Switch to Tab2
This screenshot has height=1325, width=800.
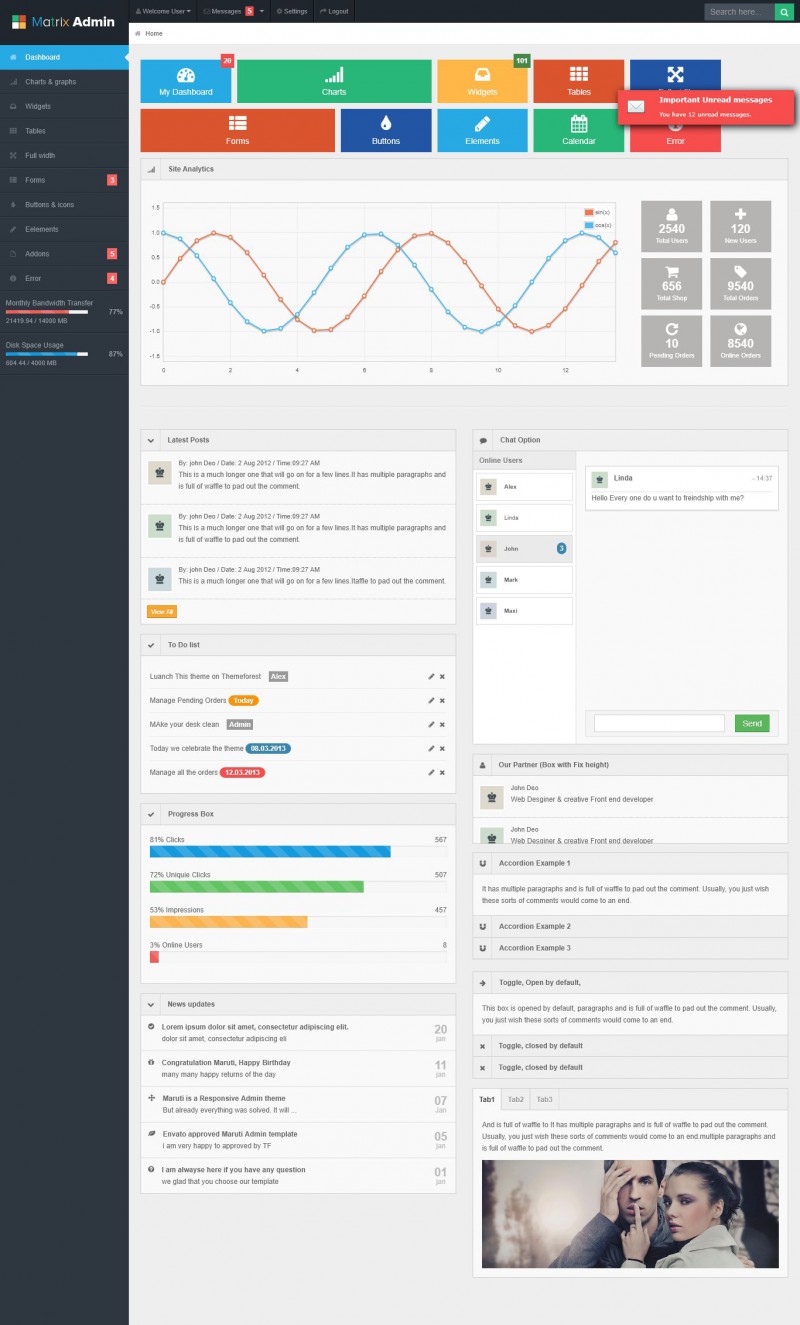pyautogui.click(x=516, y=1099)
